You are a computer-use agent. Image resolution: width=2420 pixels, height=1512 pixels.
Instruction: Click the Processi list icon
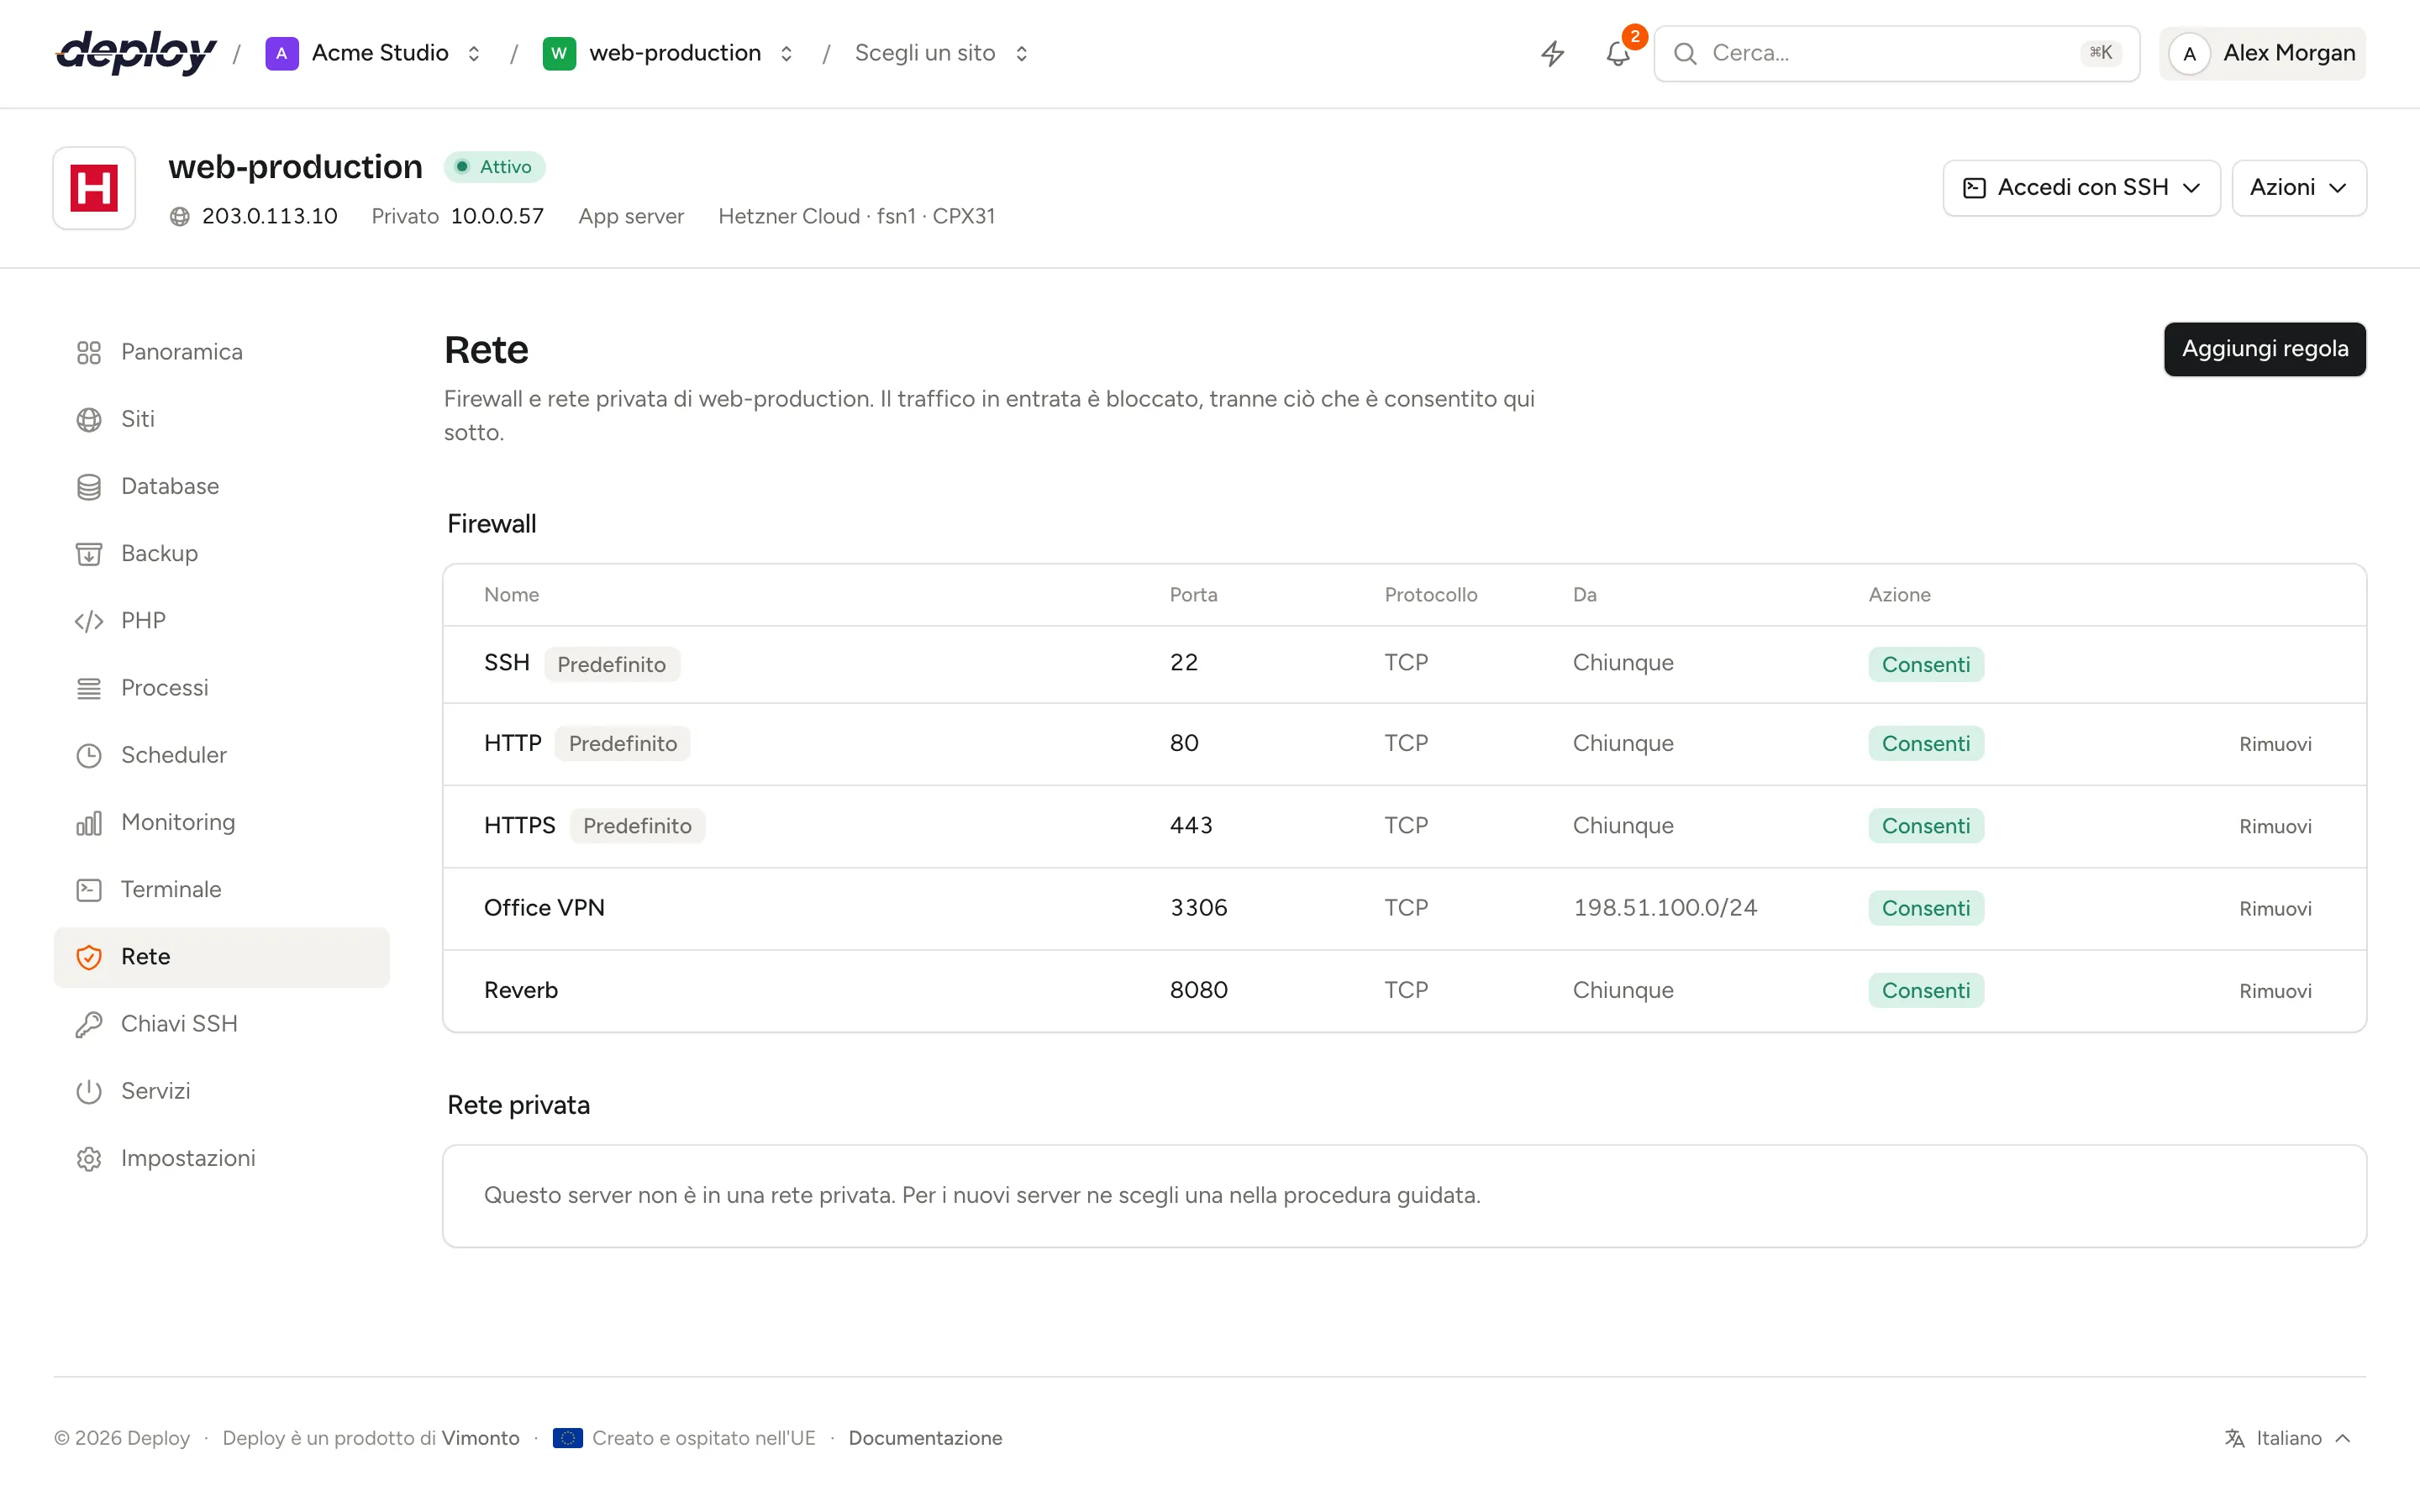point(89,688)
